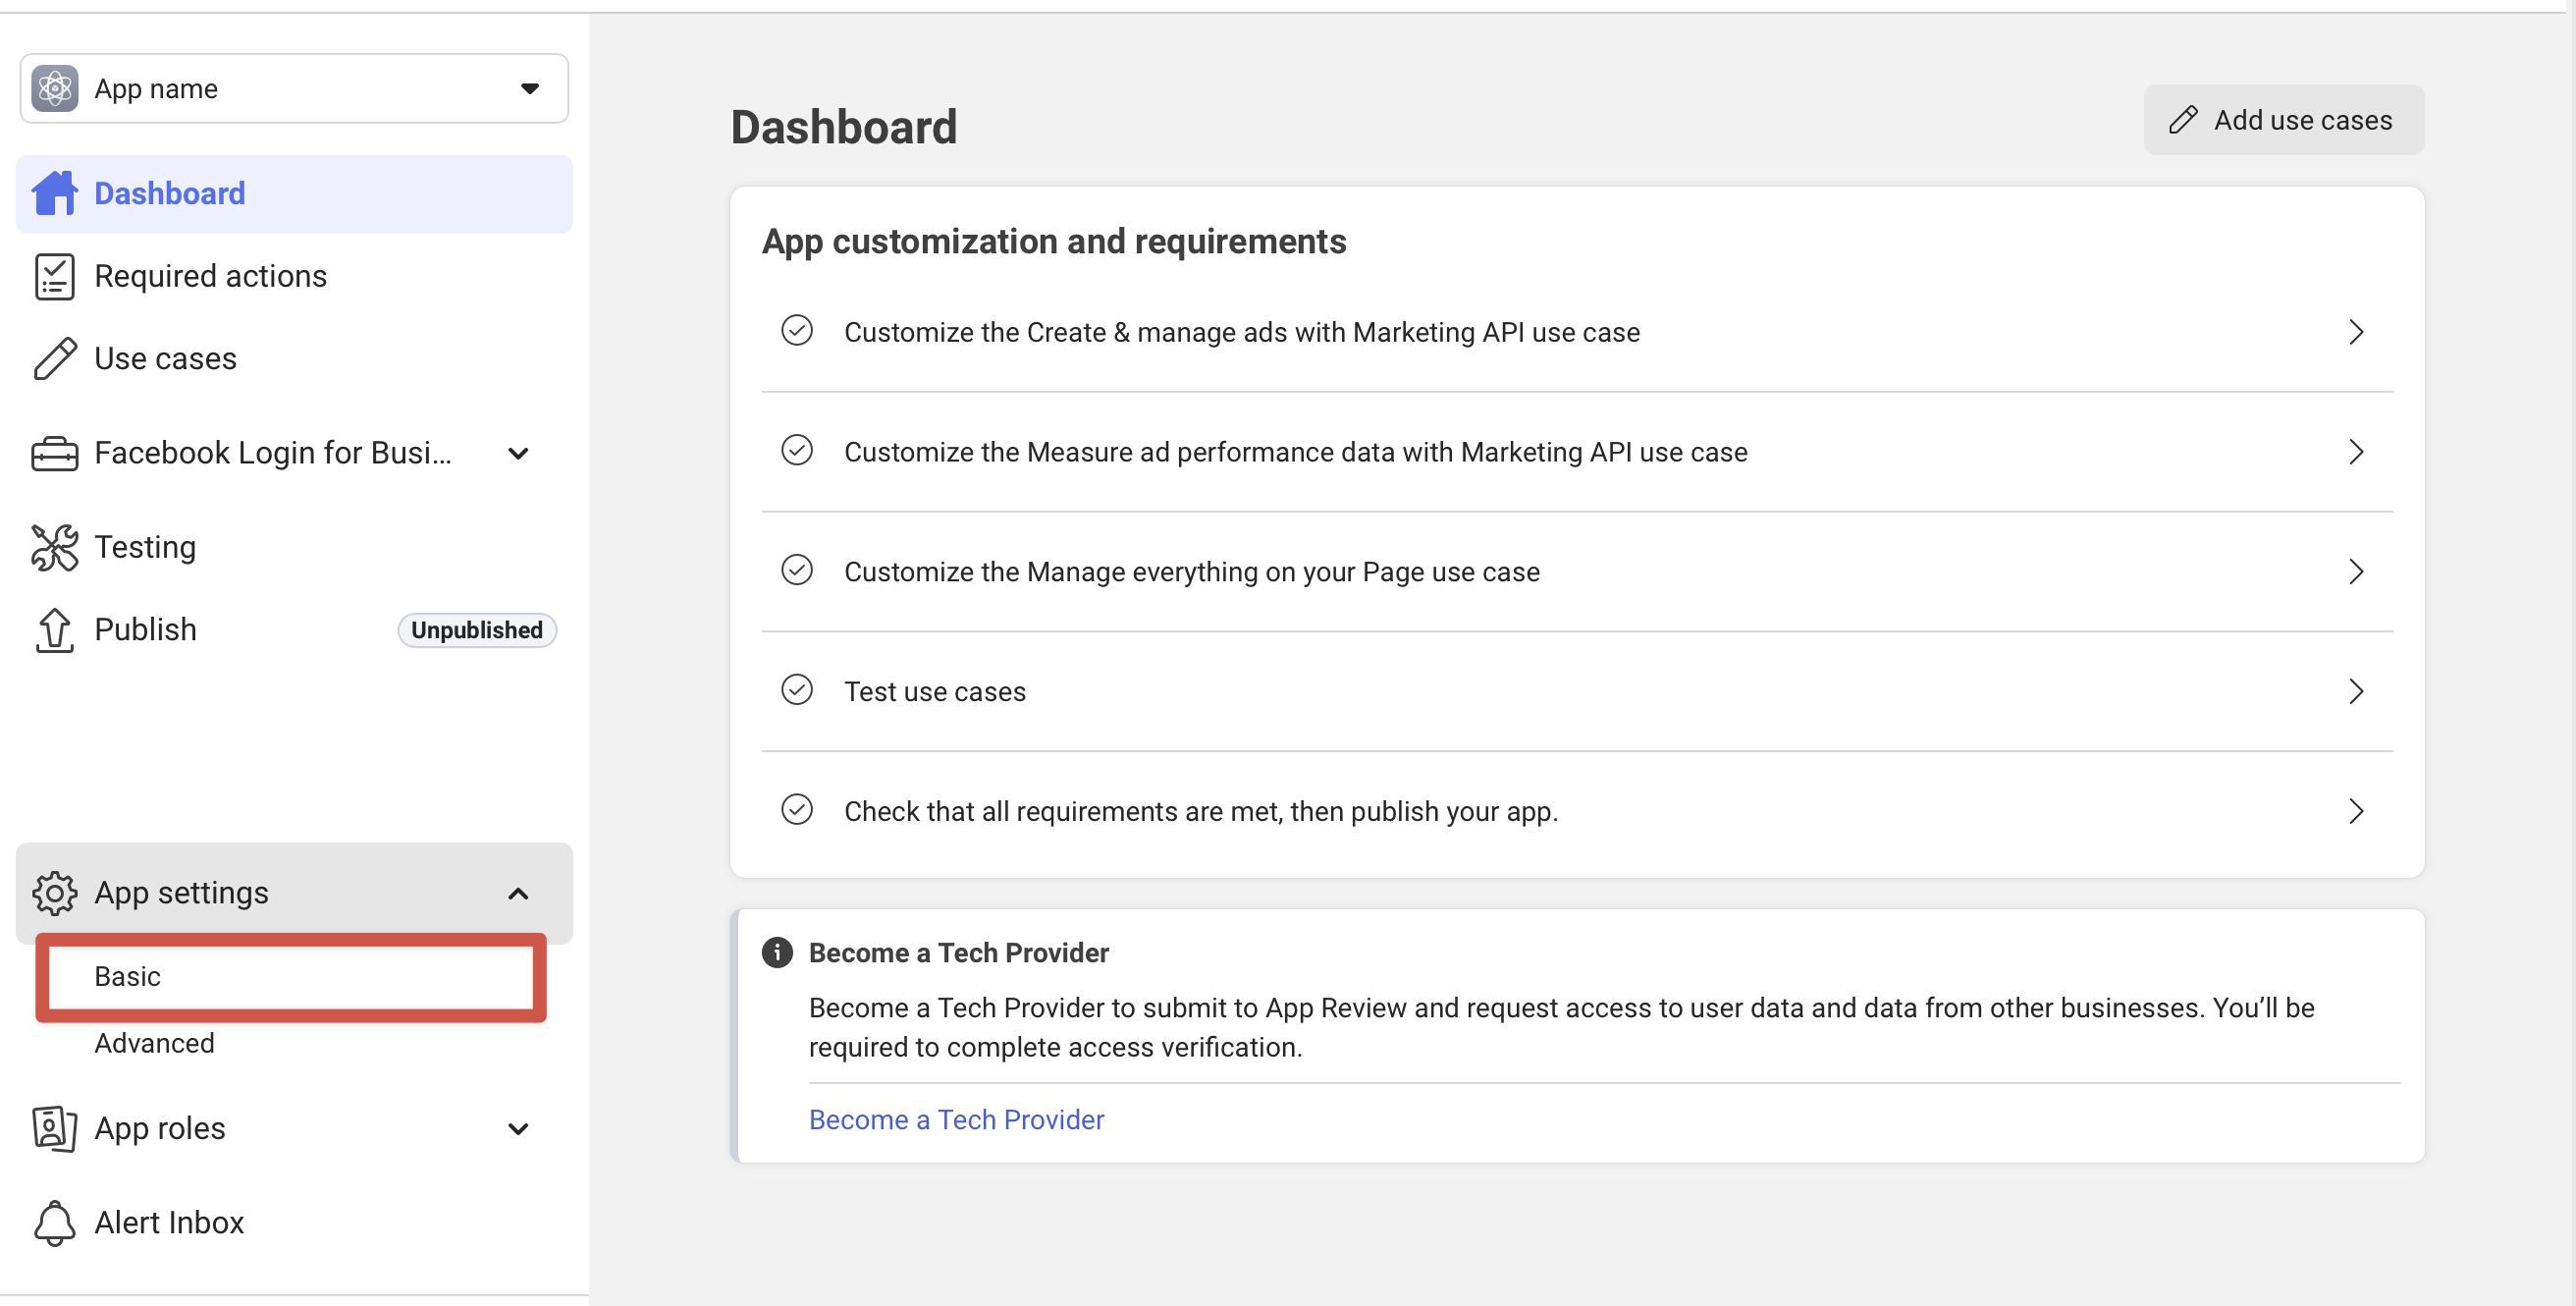The width and height of the screenshot is (2576, 1306).
Task: Open Customize Create & manage ads use case
Action: (1577, 332)
